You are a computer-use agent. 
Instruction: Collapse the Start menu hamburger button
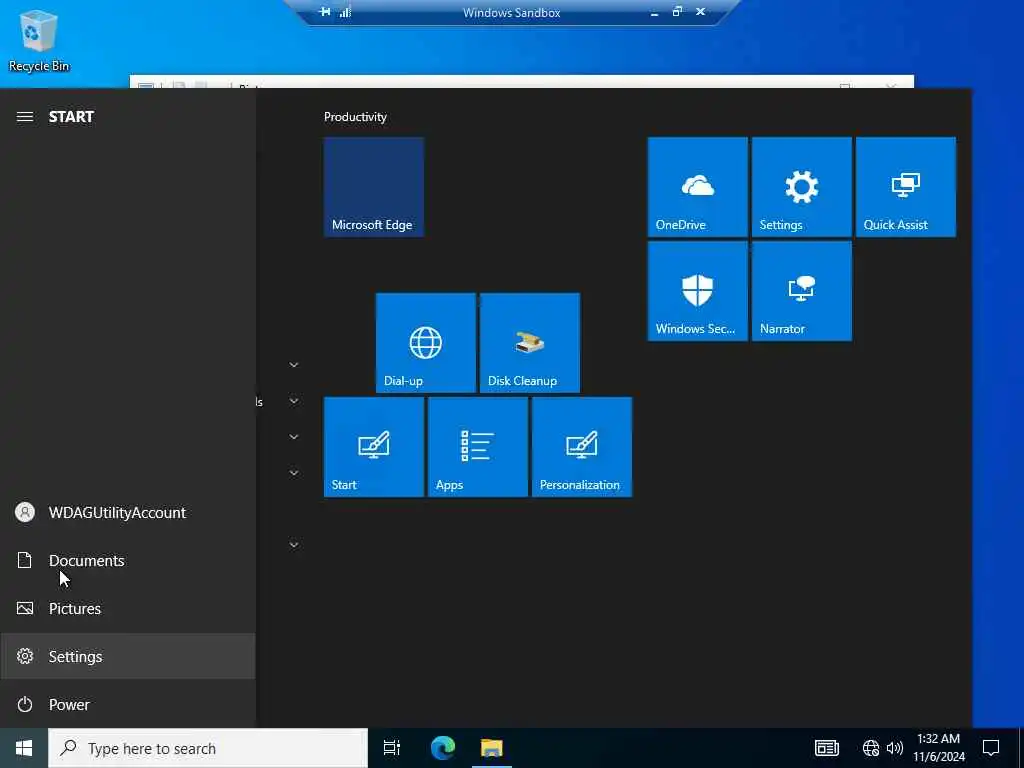[25, 117]
